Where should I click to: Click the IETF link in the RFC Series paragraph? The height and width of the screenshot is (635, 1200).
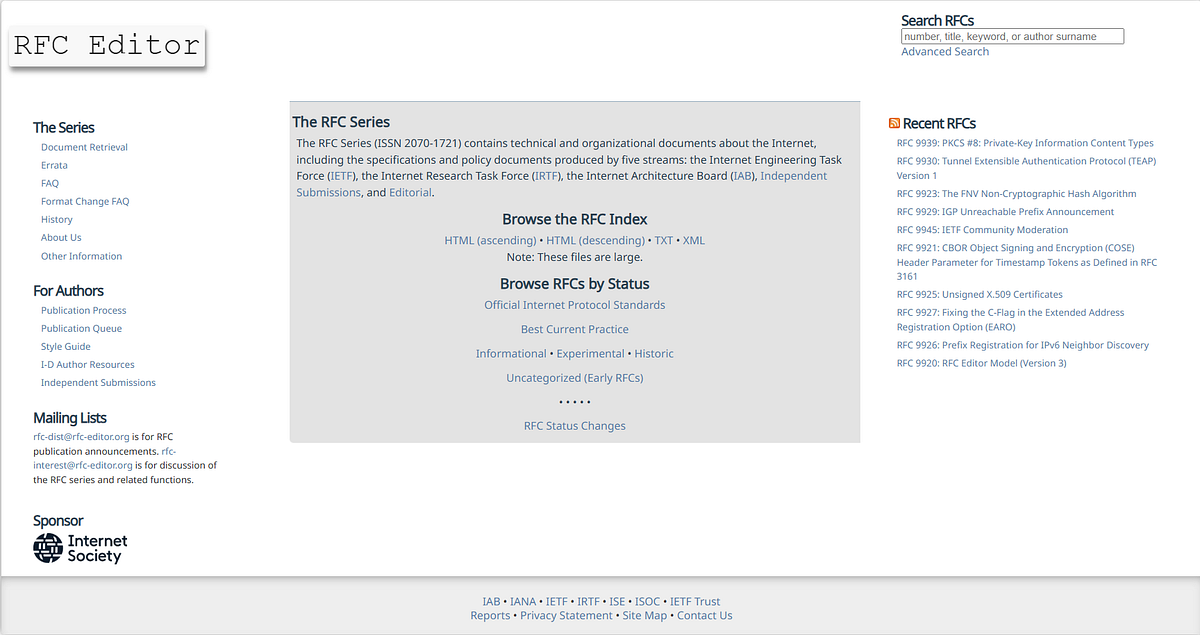tap(342, 176)
